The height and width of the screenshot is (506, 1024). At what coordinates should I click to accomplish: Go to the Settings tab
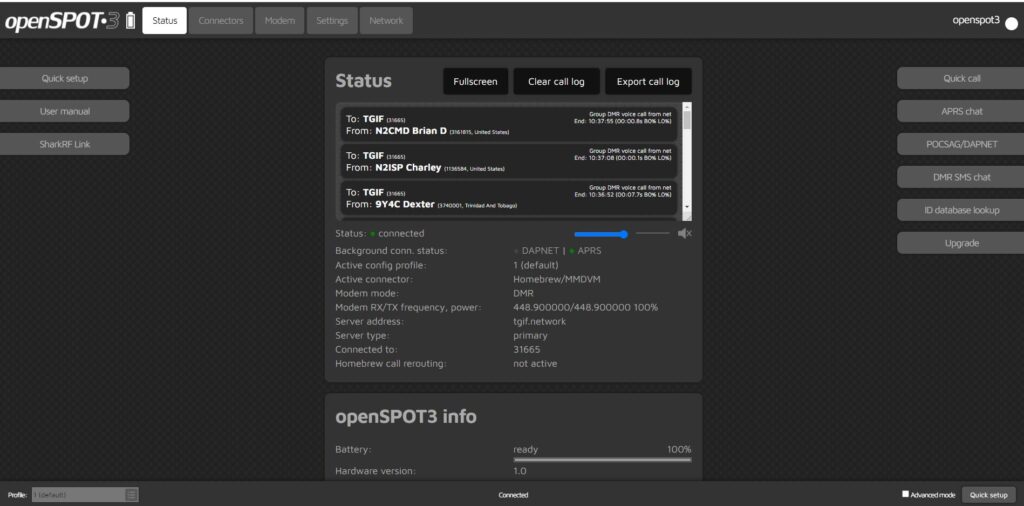point(333,21)
